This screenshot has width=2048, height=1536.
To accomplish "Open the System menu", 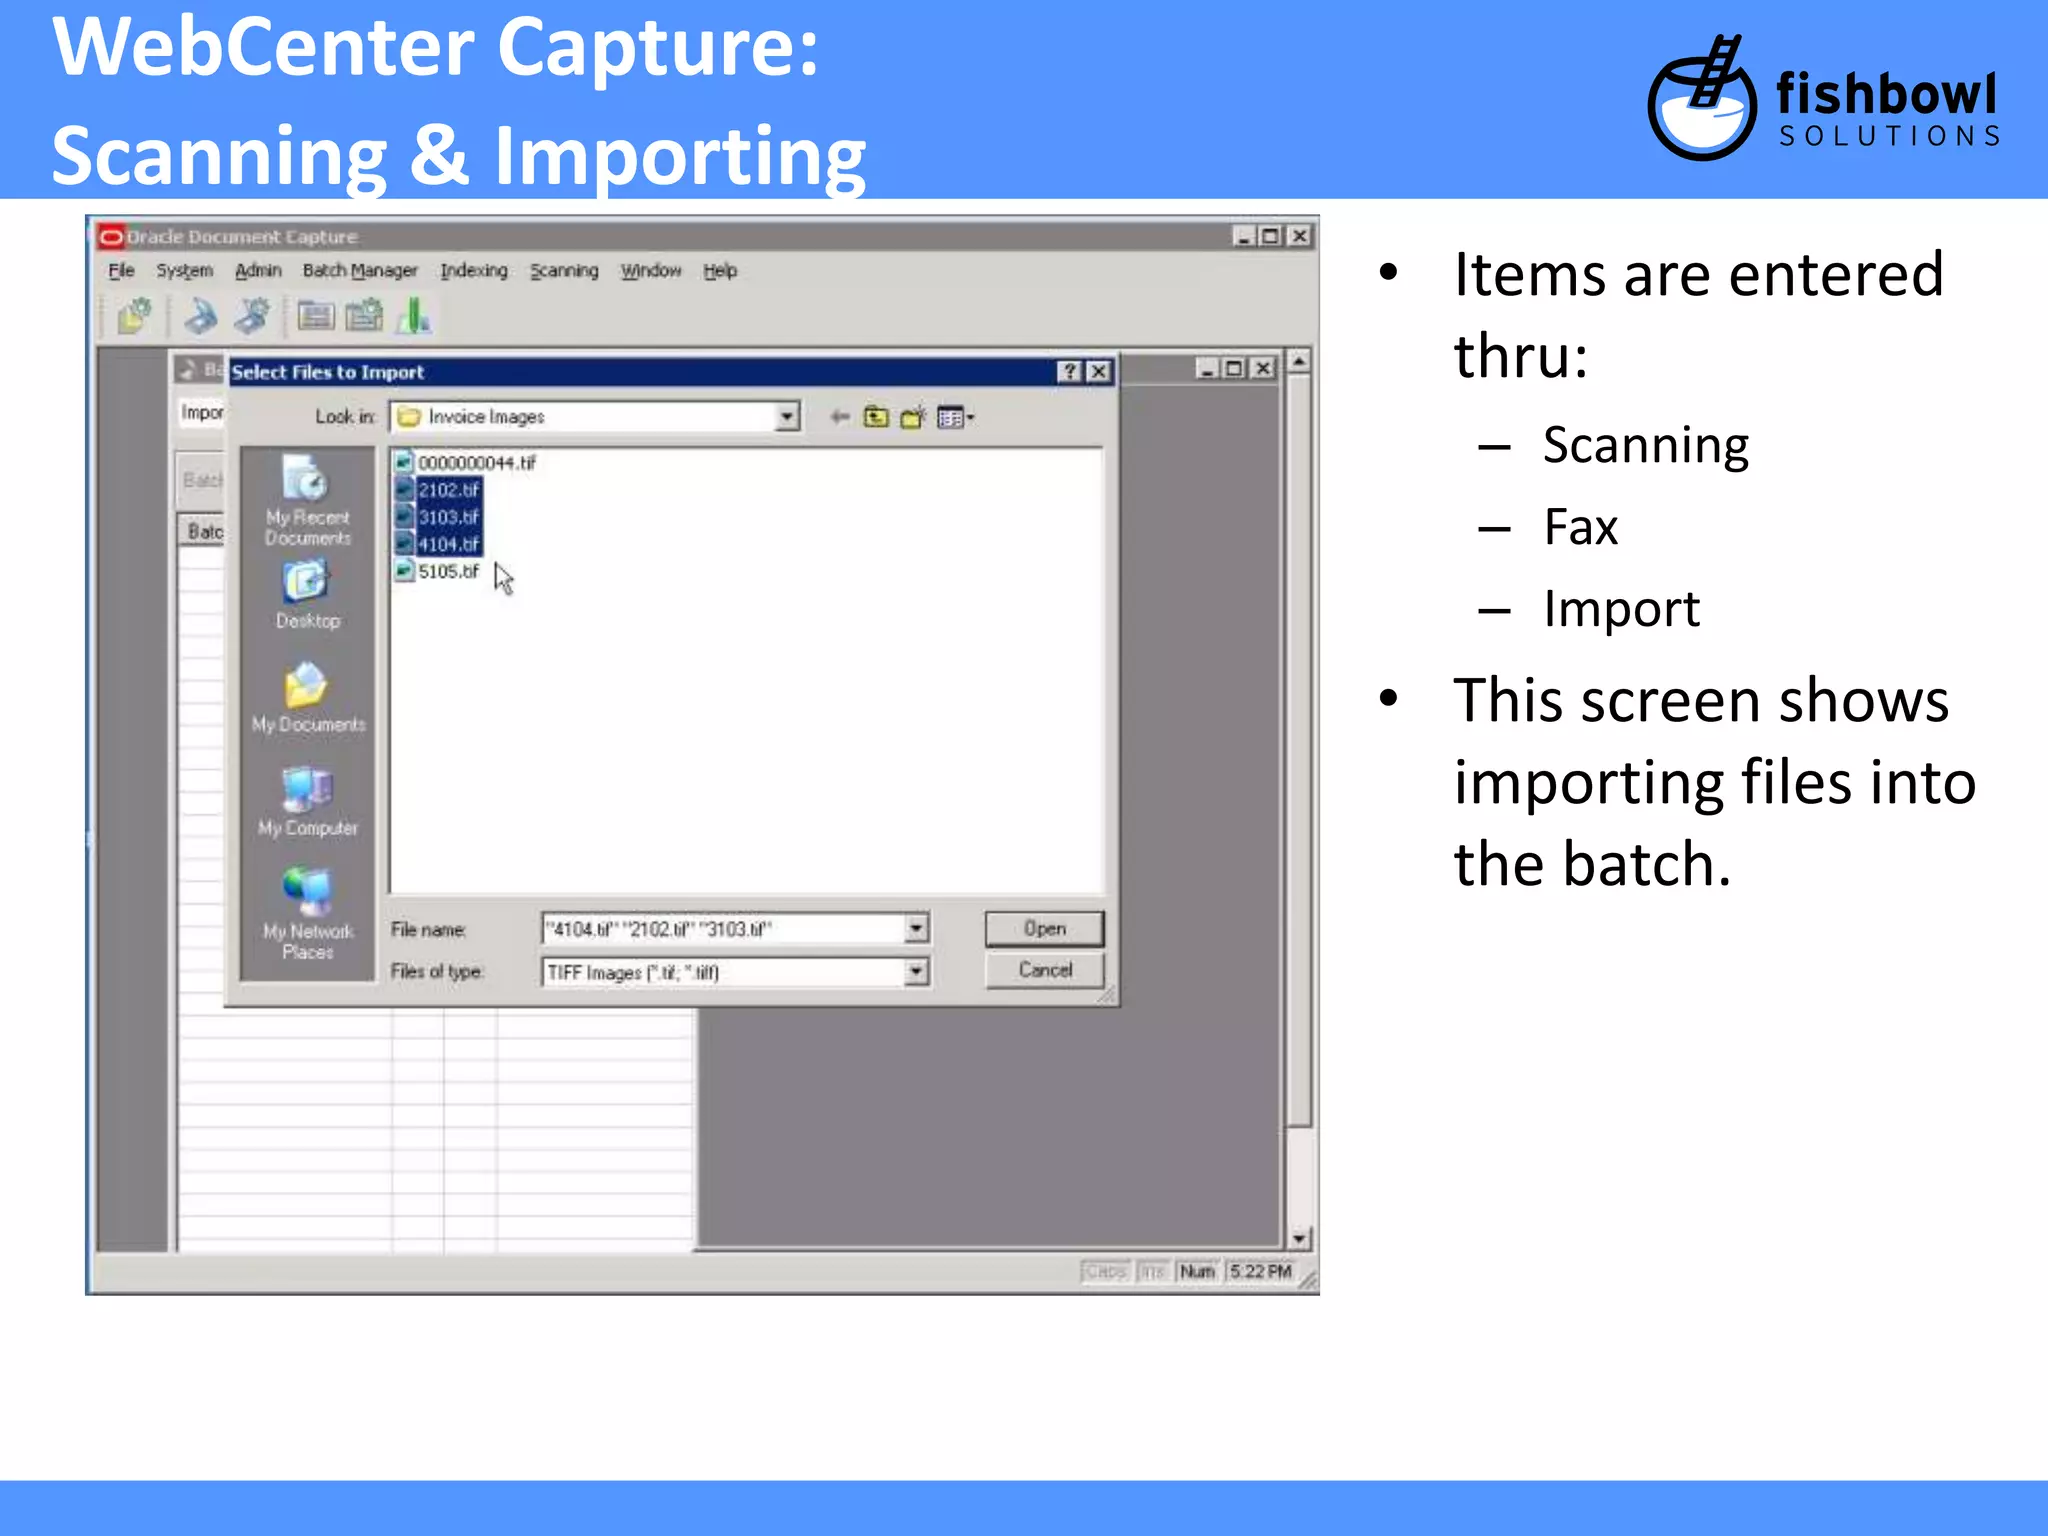I will pyautogui.click(x=184, y=271).
